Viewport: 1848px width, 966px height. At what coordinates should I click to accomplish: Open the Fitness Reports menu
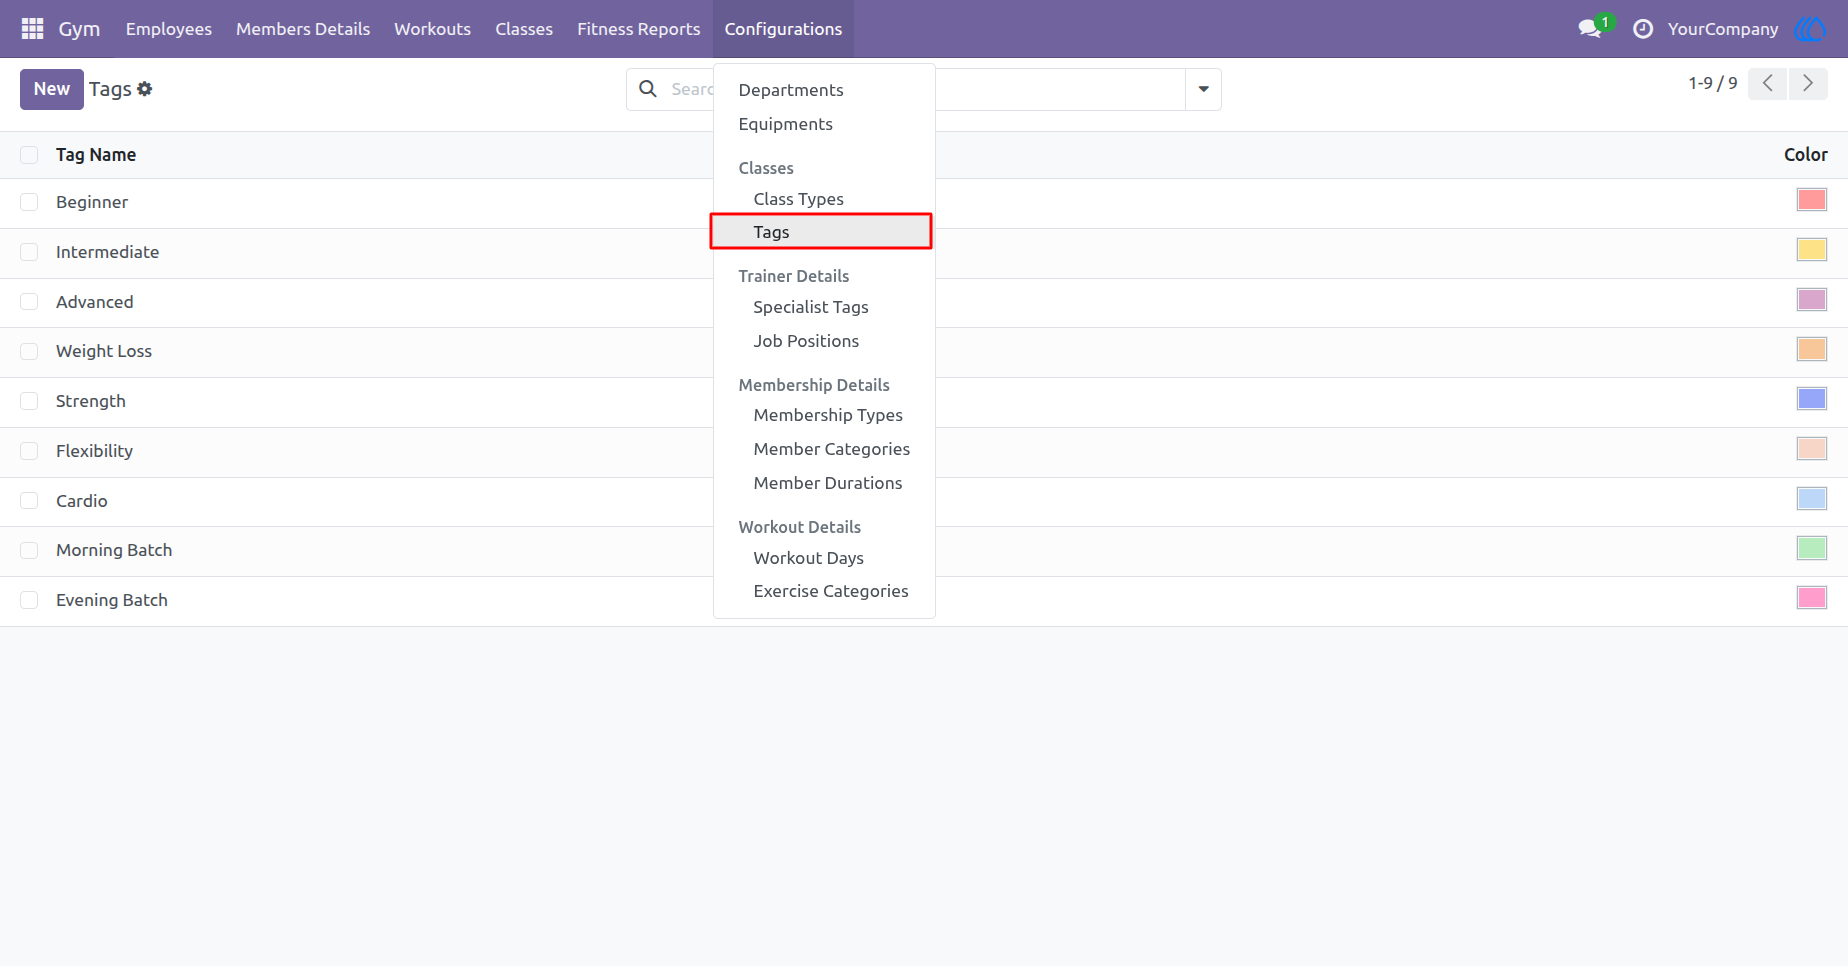pos(638,29)
